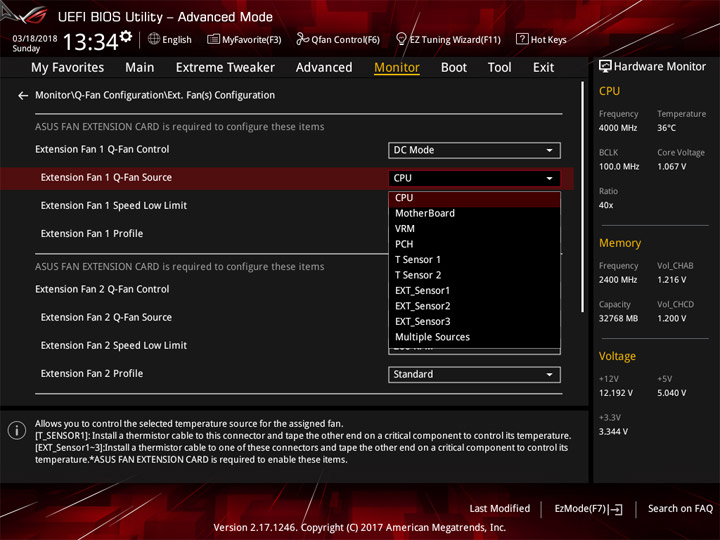This screenshot has width=720, height=540.
Task: Click CPU frequency value 4000 MHz
Action: tap(618, 128)
